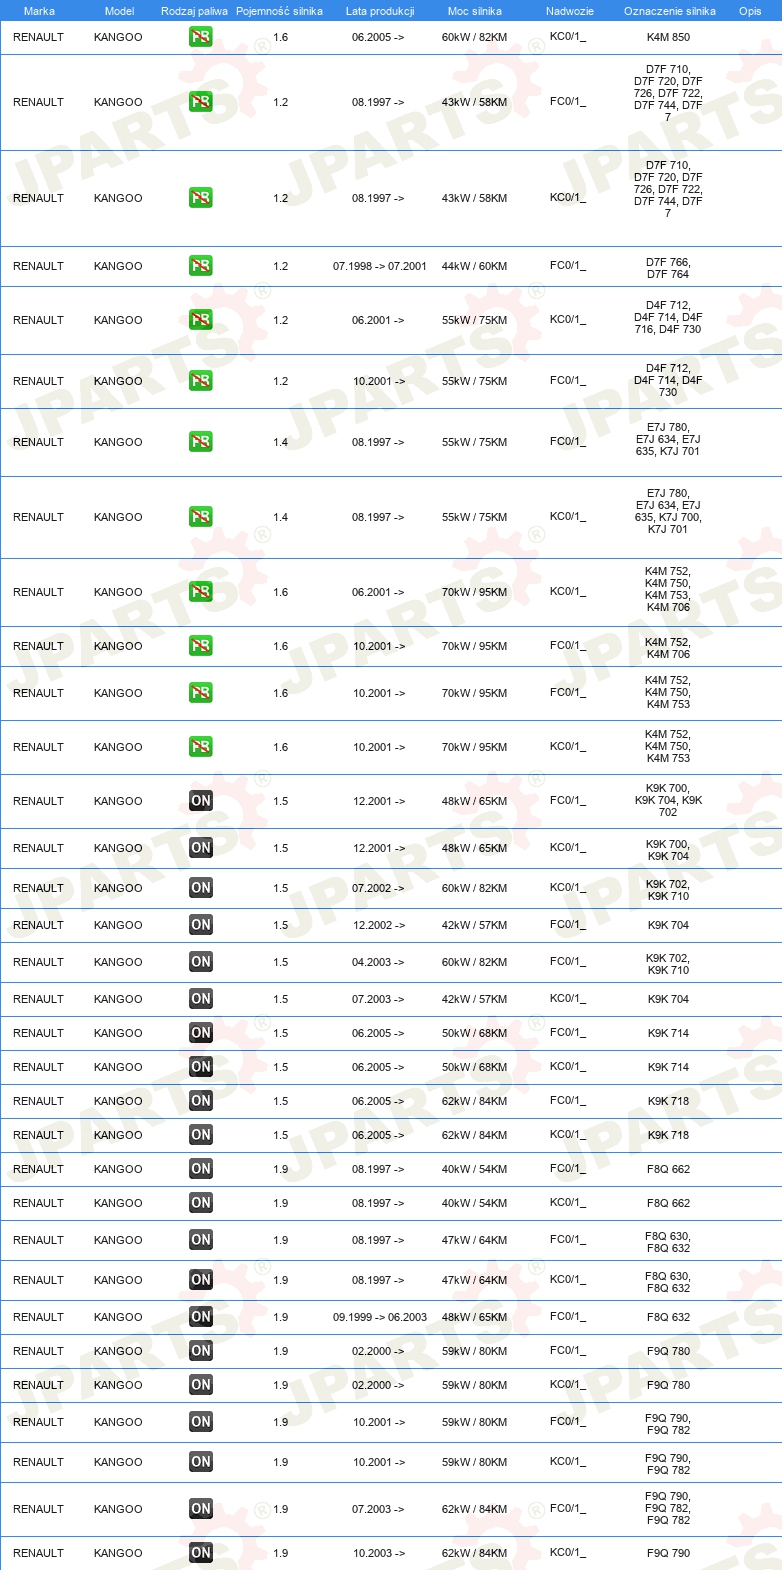Click the Marka column header
The image size is (782, 1570).
tap(39, 11)
